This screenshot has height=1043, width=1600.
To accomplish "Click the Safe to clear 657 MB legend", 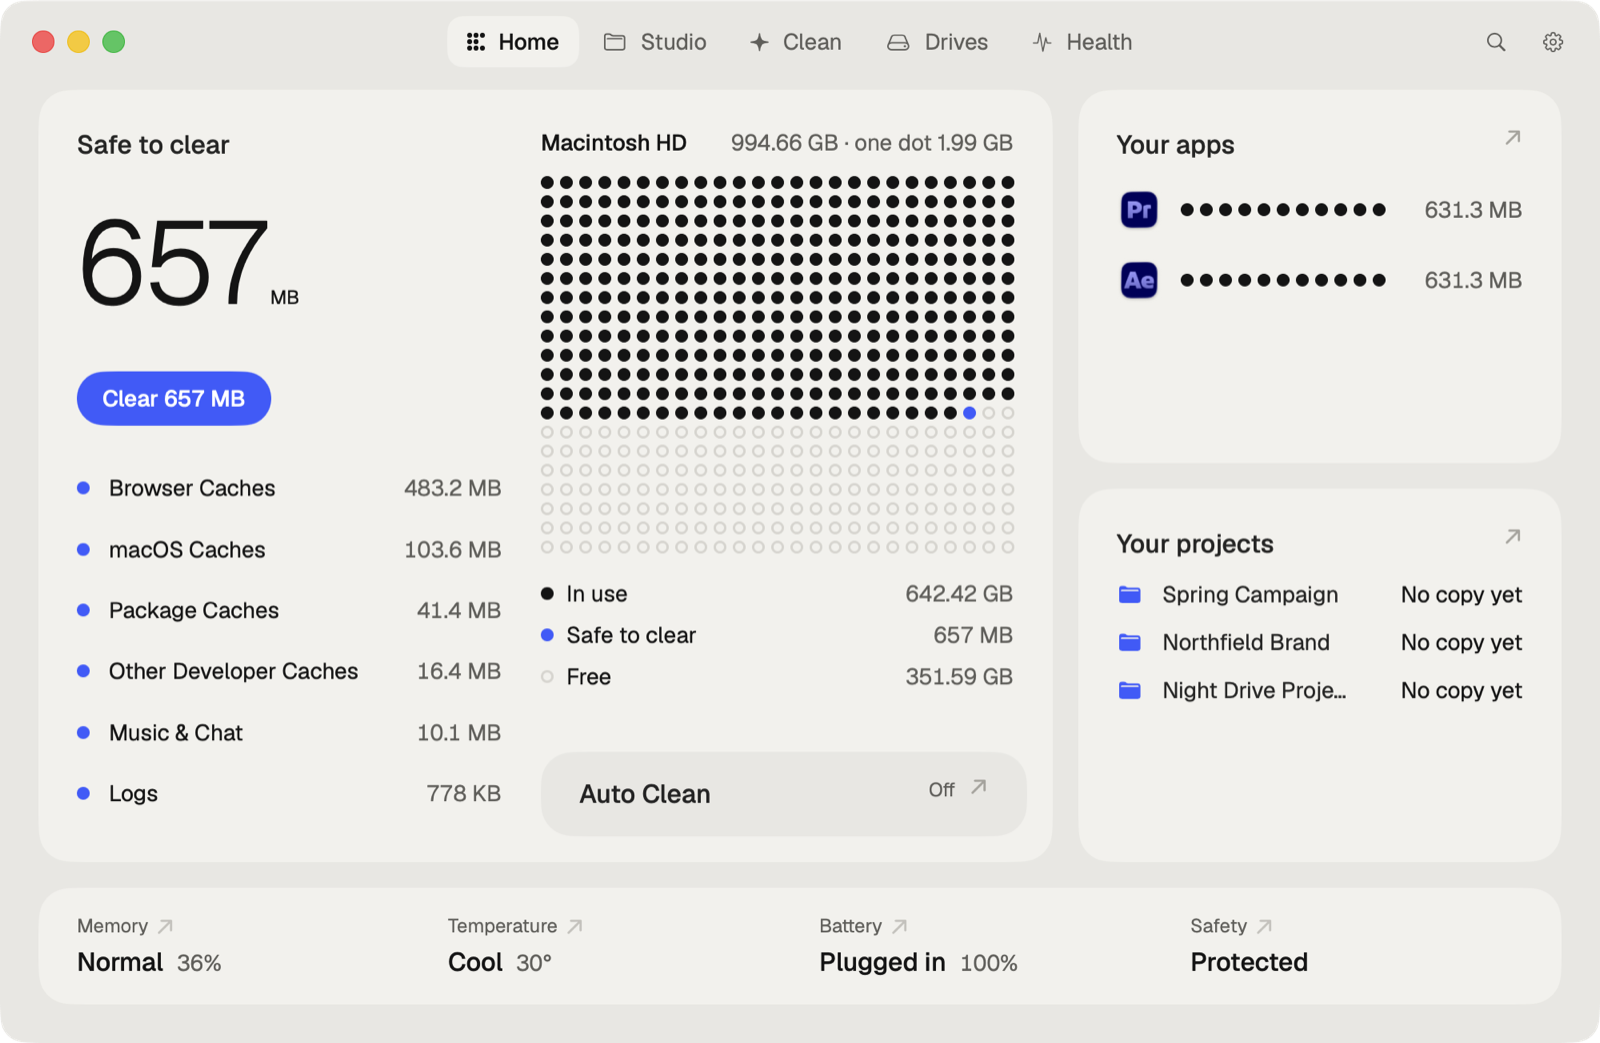I will 777,635.
